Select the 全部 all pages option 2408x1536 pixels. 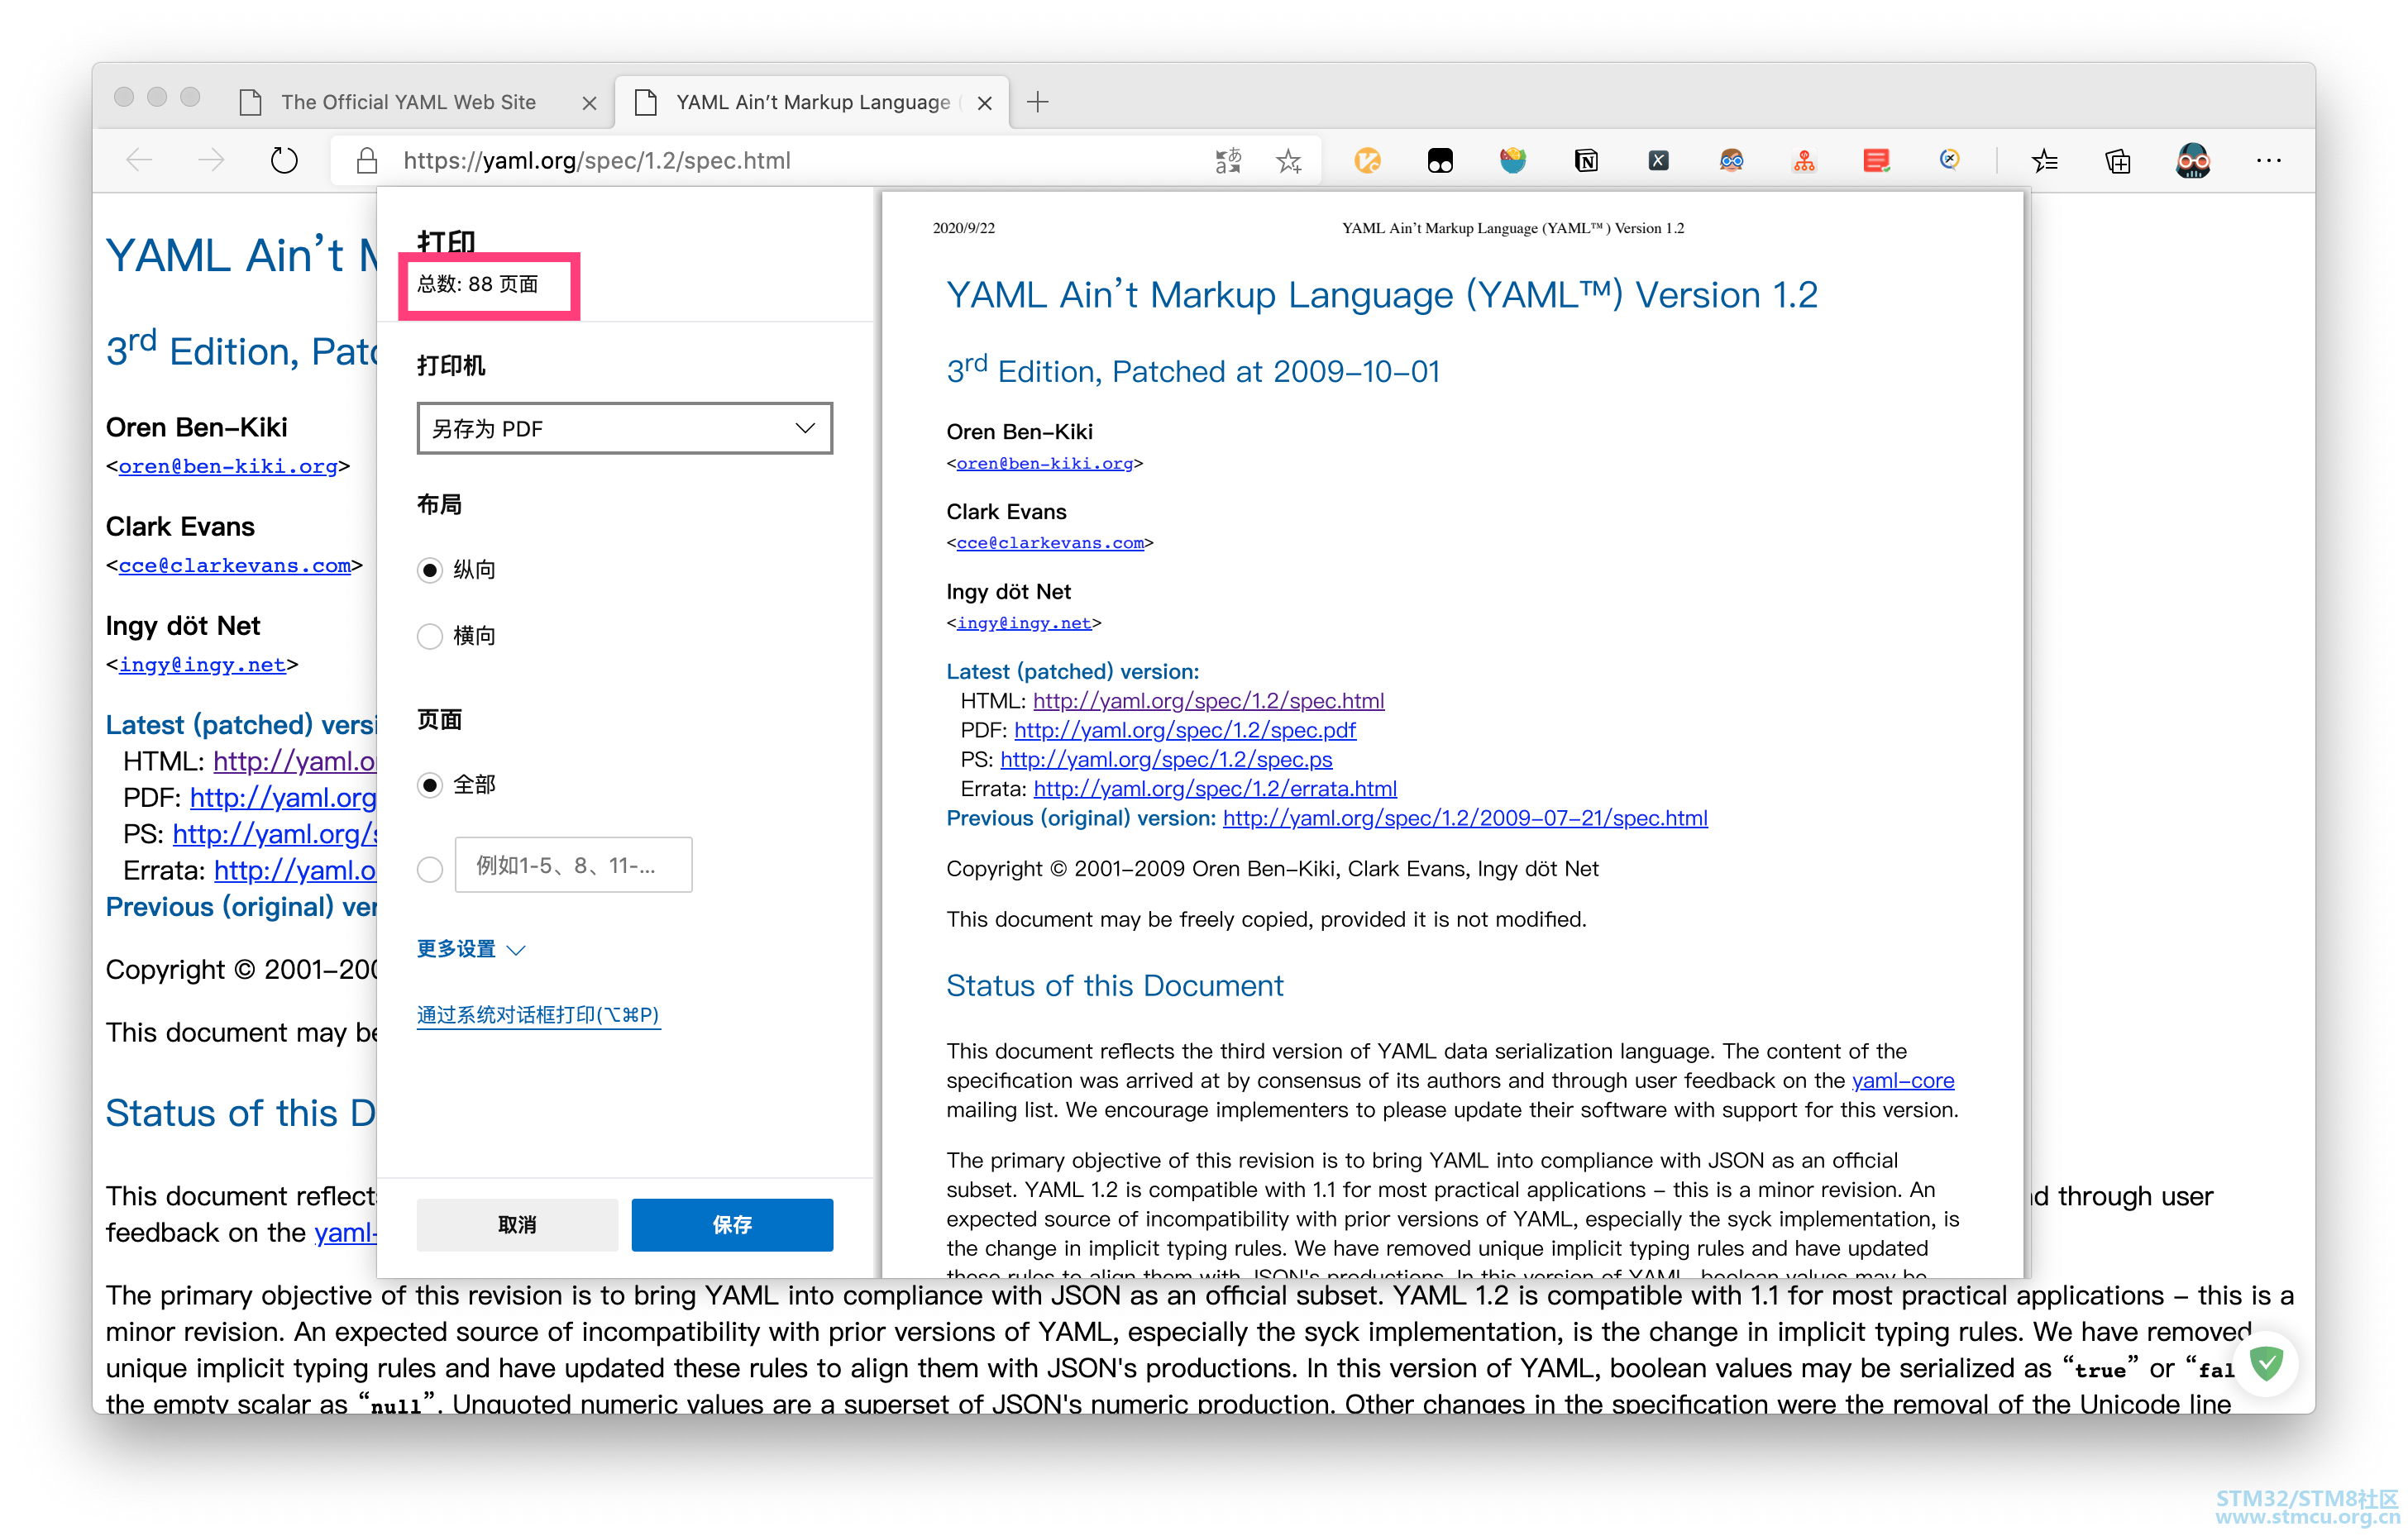click(x=430, y=785)
